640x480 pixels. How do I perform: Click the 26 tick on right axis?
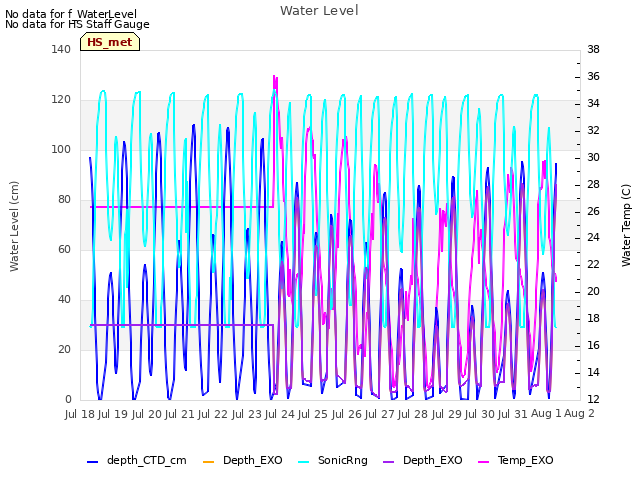point(593,211)
